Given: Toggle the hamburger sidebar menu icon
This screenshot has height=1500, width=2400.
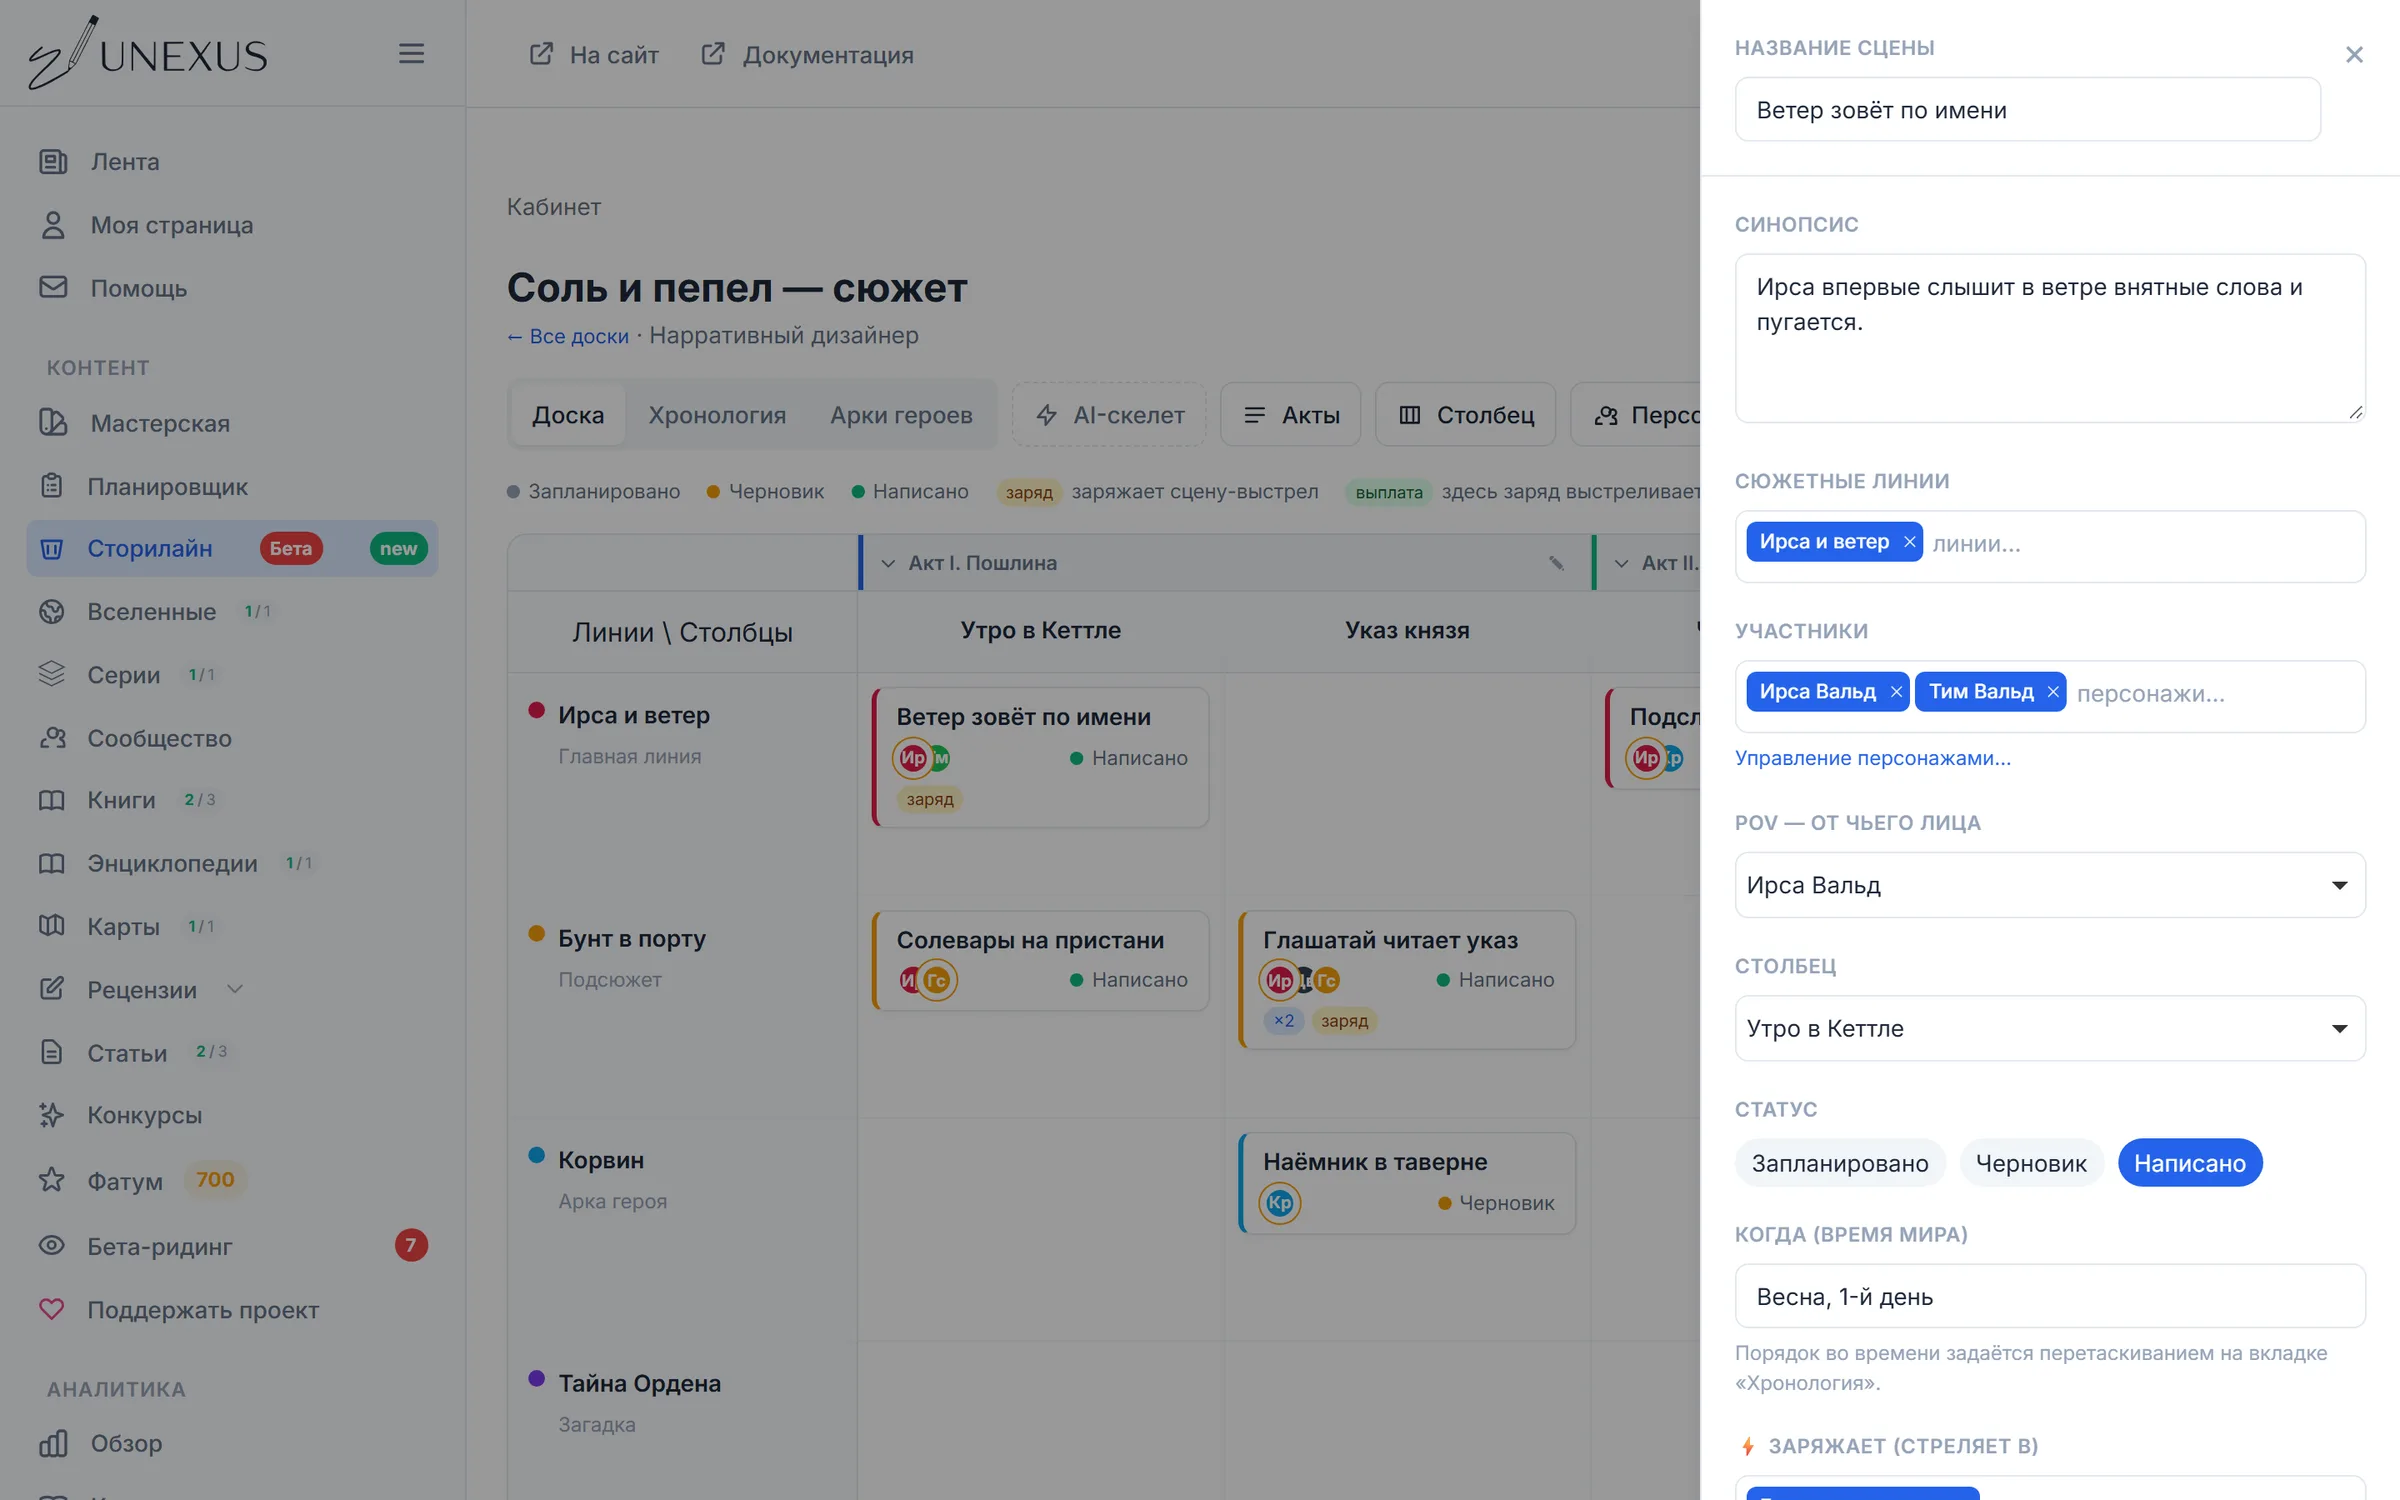Looking at the screenshot, I should click(x=411, y=54).
